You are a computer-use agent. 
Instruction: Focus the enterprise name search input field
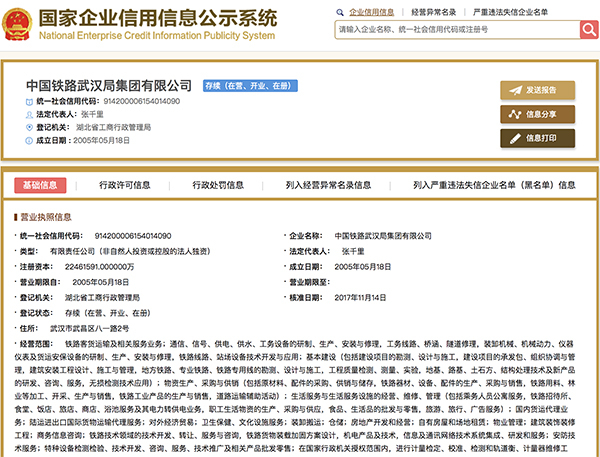point(450,29)
